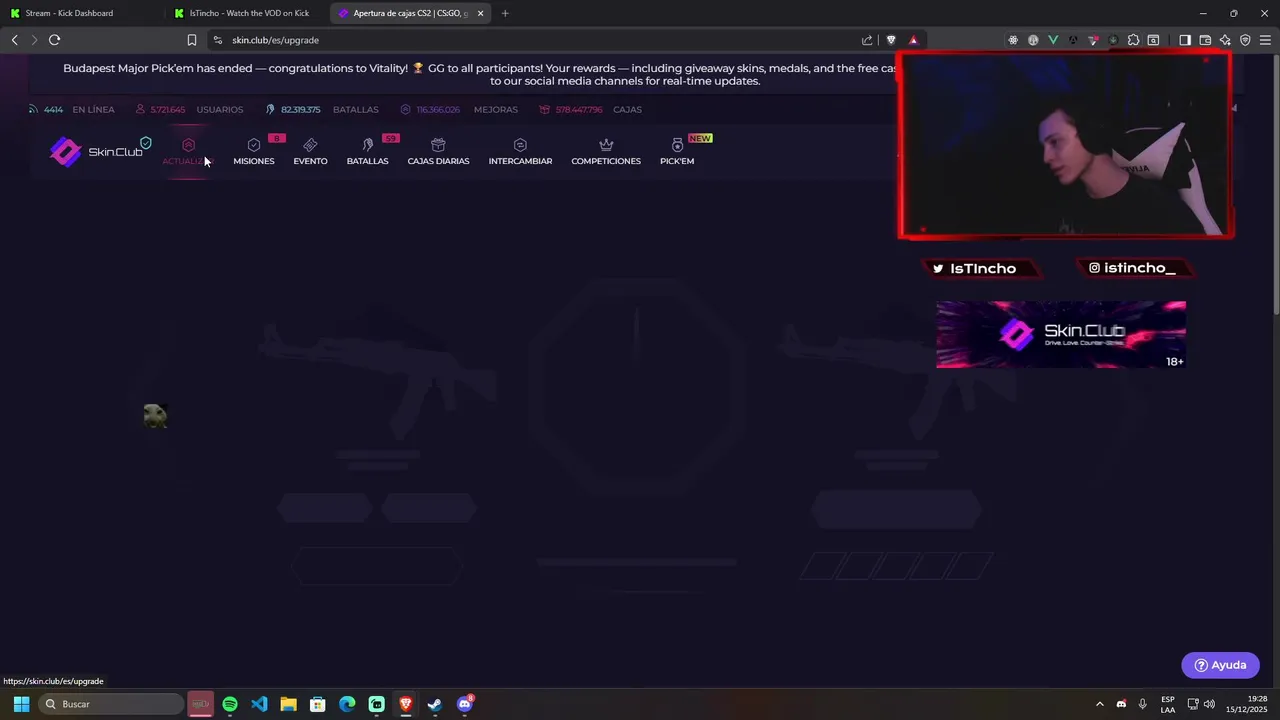The image size is (1280, 720).
Task: Open the Misiones navigation item
Action: (x=254, y=152)
